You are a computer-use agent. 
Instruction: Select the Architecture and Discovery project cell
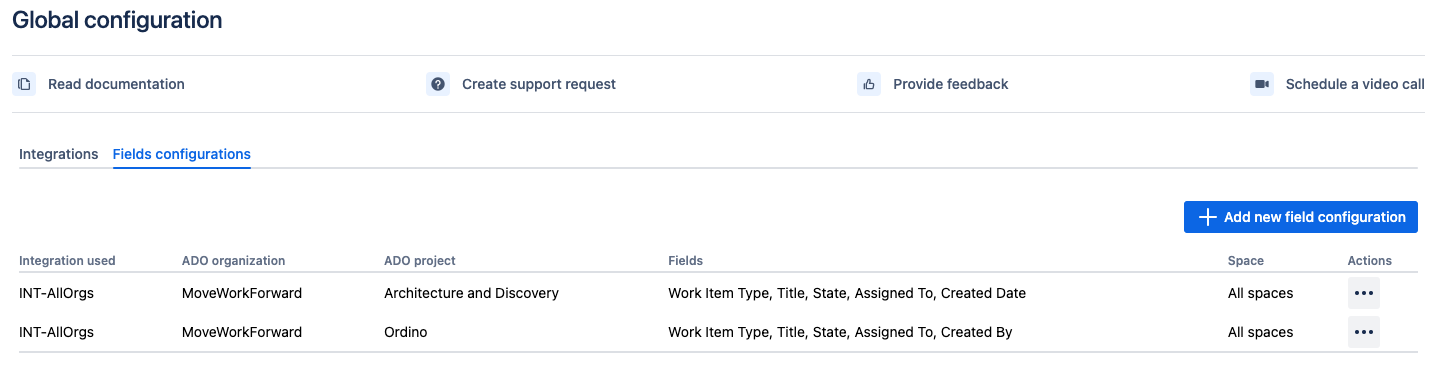click(x=471, y=293)
